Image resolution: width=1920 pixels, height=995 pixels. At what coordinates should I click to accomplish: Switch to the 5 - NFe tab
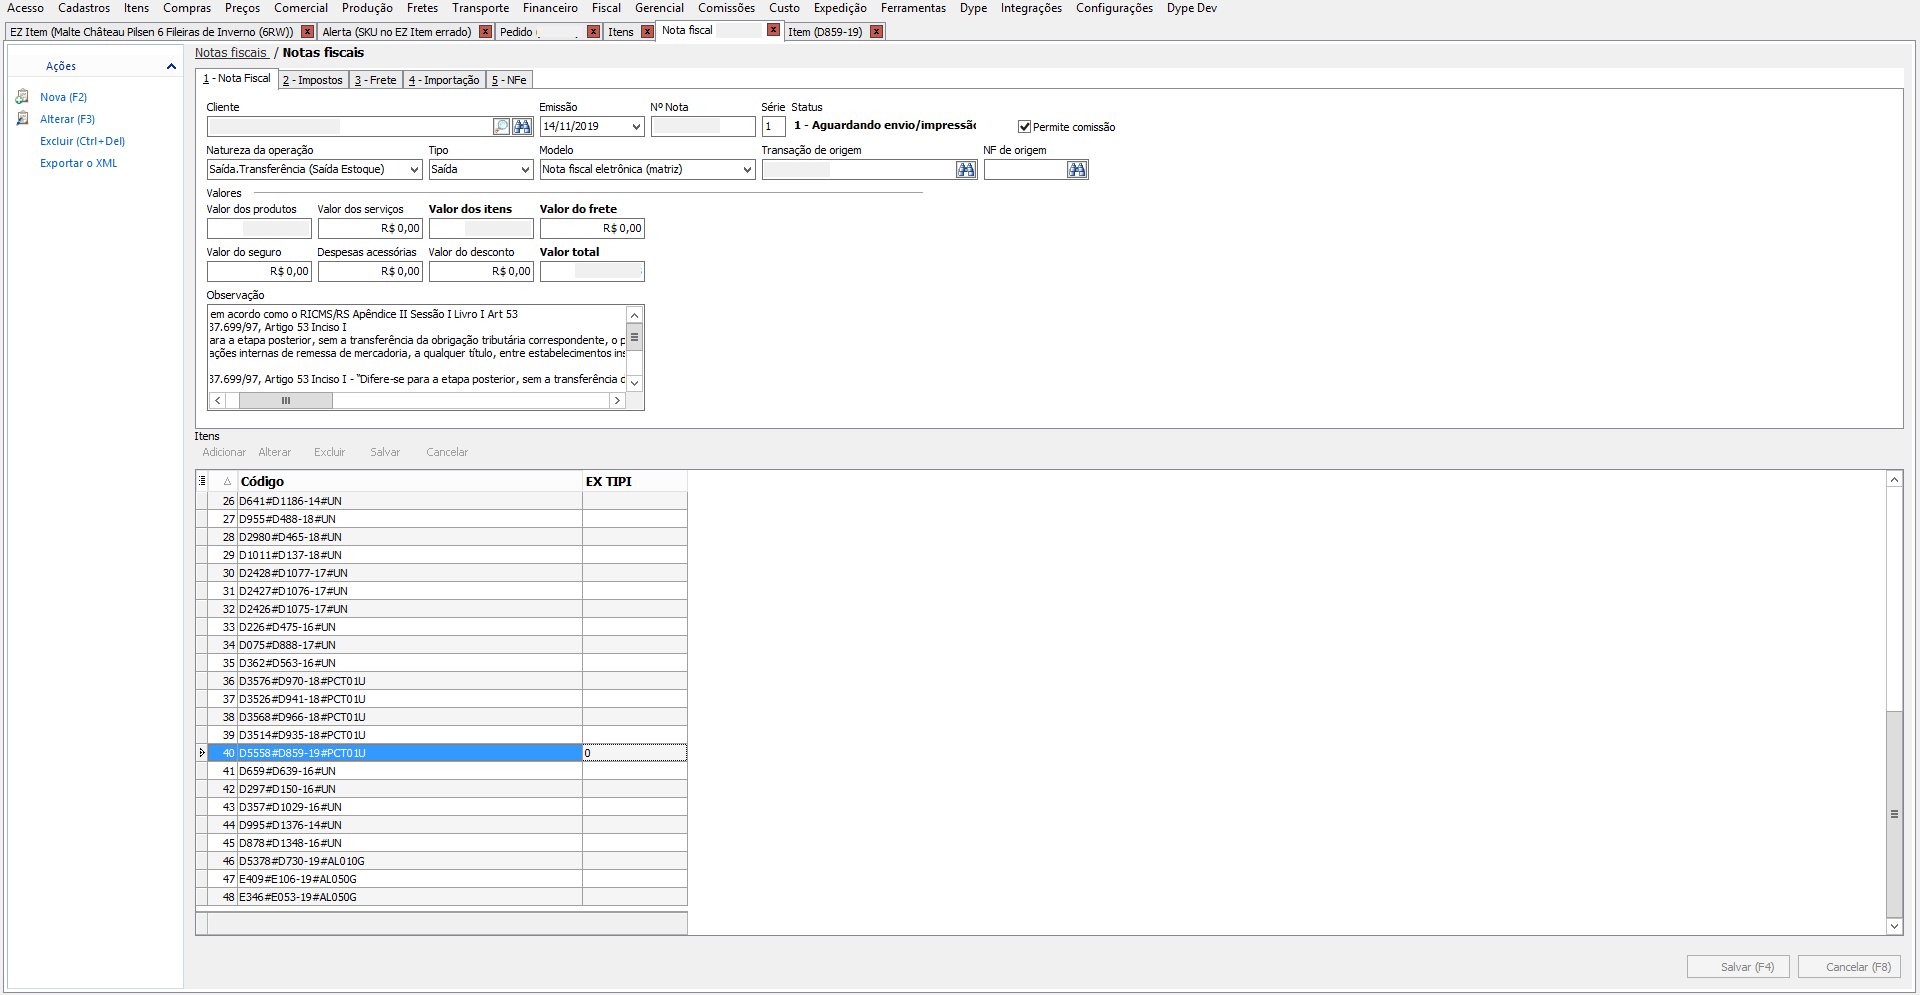point(509,80)
